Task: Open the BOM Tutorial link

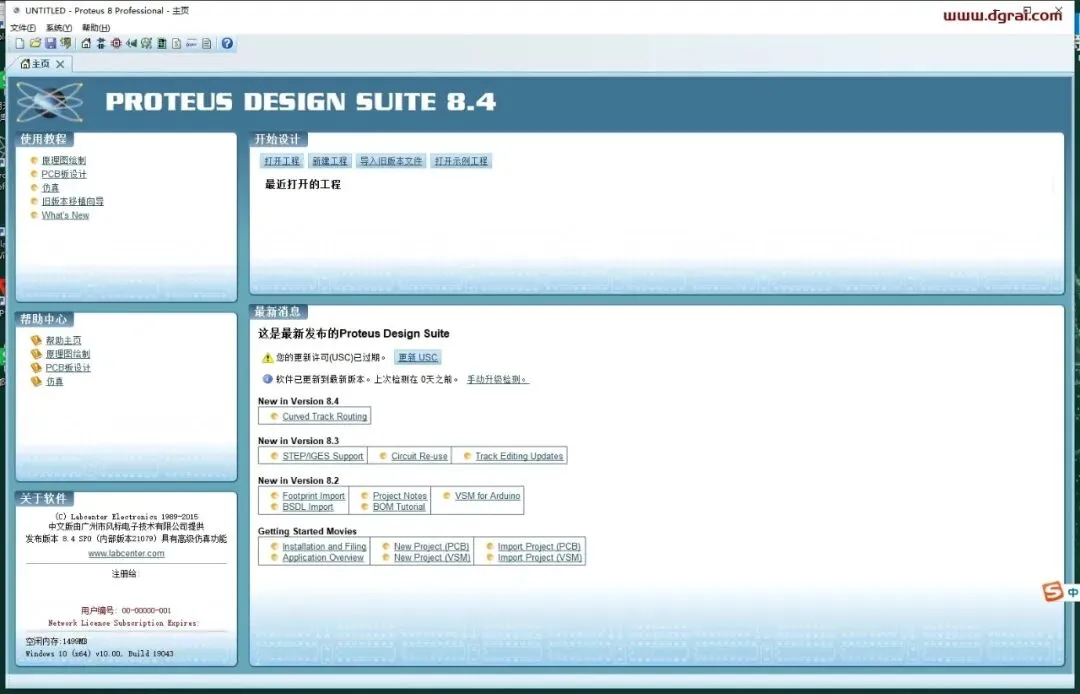Action: 399,507
